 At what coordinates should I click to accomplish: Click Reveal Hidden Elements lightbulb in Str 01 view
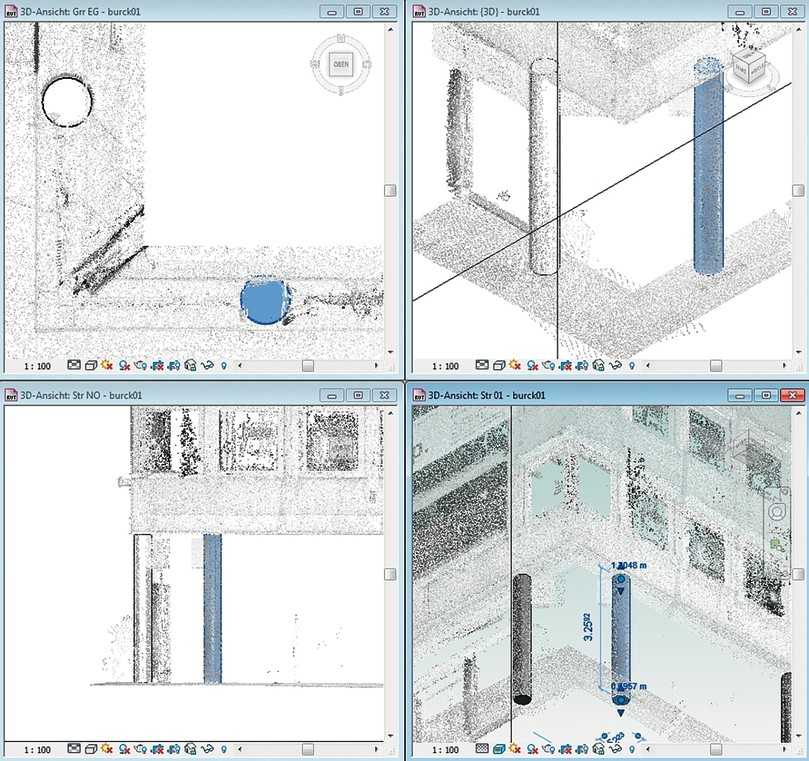[631, 747]
